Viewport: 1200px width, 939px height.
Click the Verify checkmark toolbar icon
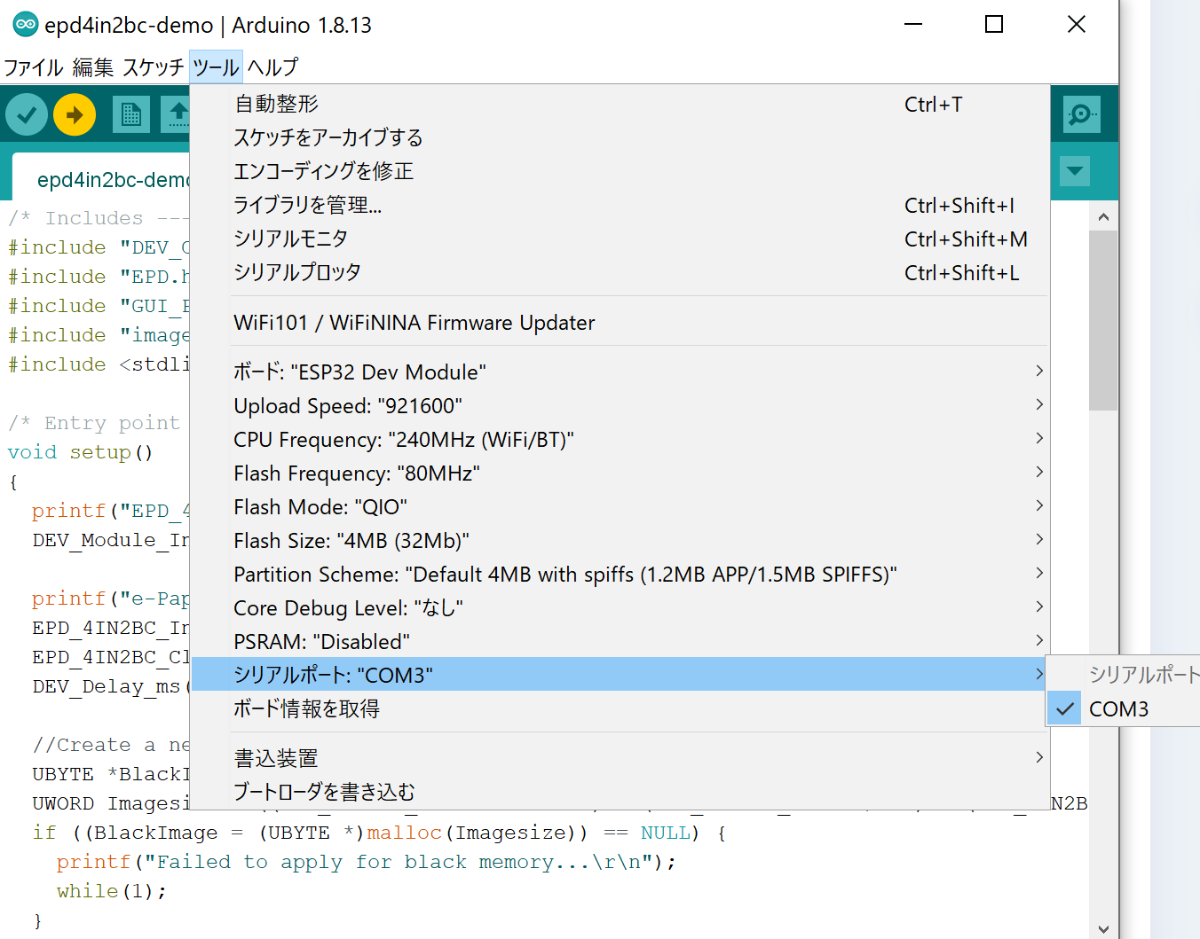(x=26, y=115)
